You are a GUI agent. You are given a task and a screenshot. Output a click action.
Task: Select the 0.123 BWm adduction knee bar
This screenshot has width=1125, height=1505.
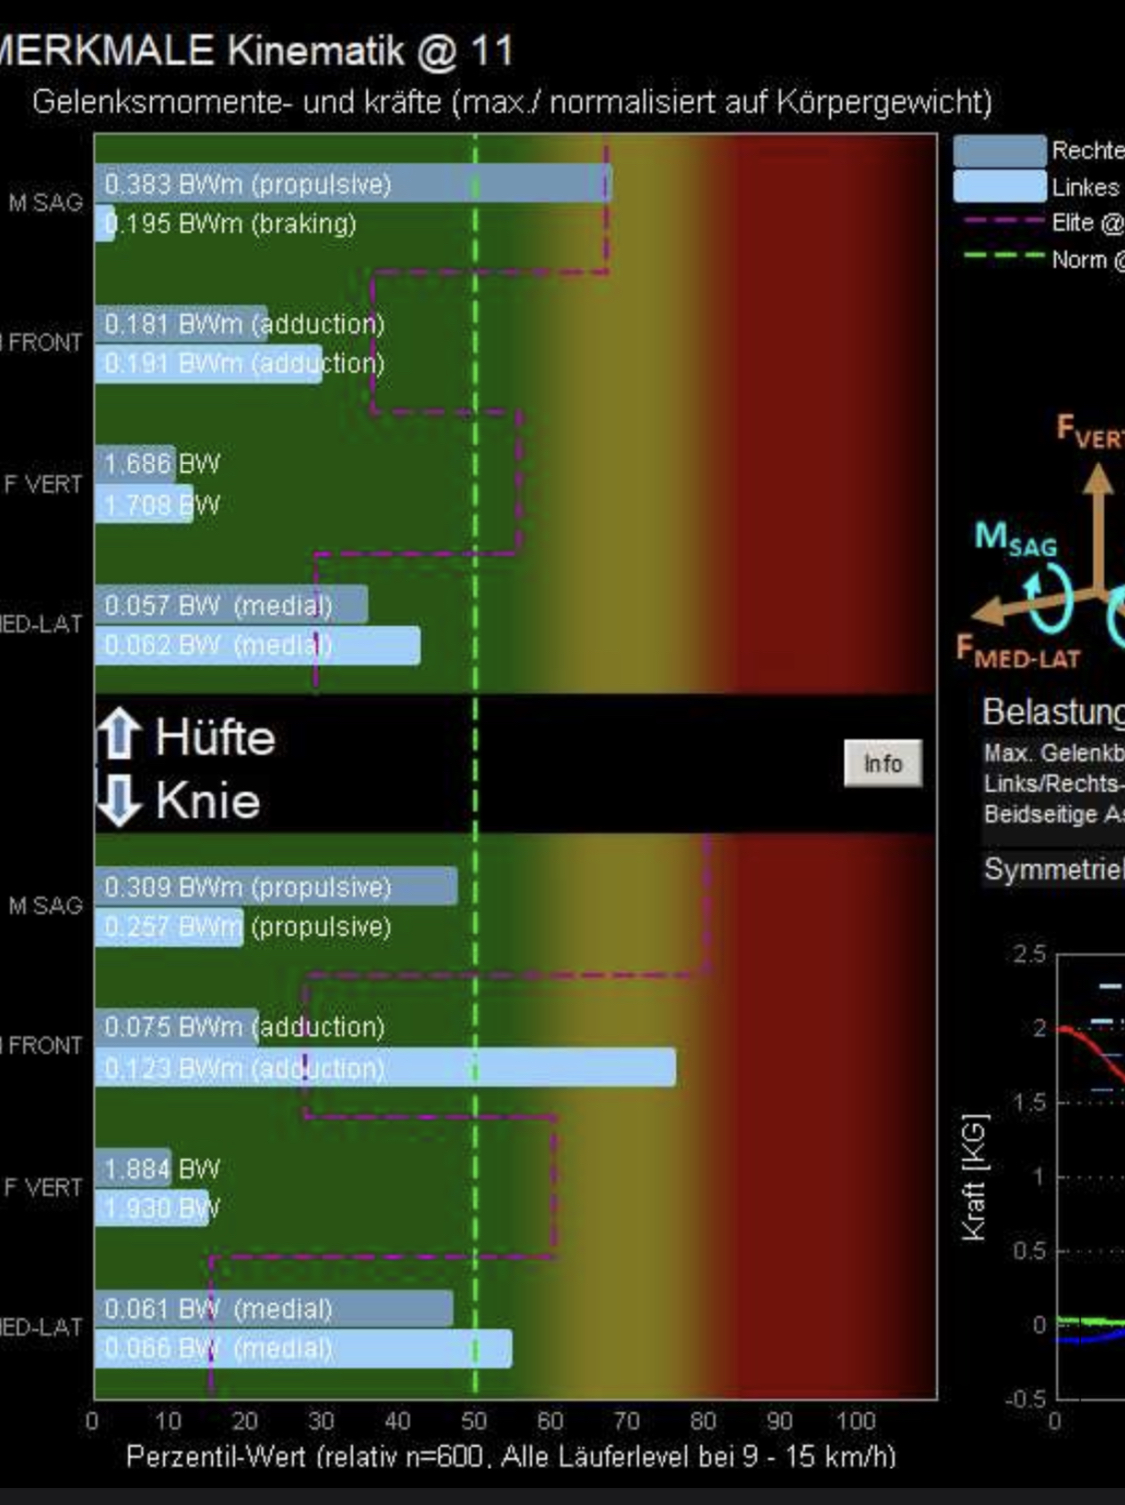385,1068
